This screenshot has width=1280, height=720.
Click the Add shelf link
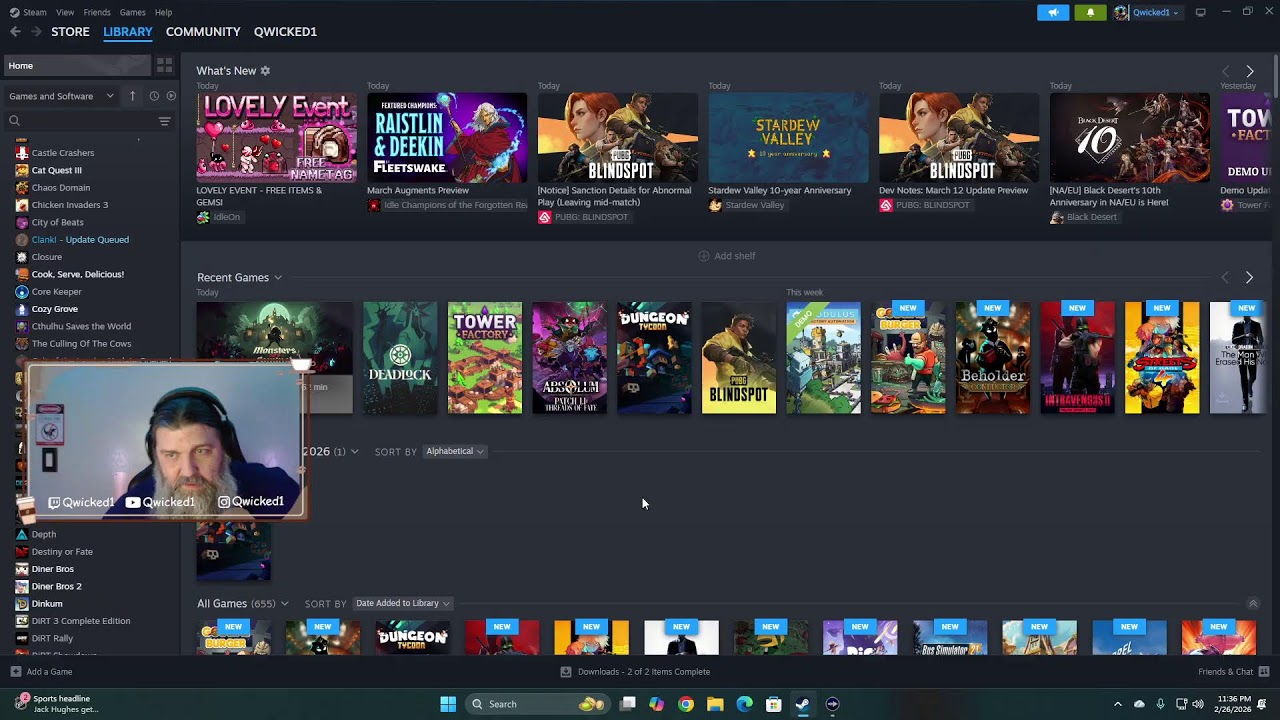coord(735,256)
